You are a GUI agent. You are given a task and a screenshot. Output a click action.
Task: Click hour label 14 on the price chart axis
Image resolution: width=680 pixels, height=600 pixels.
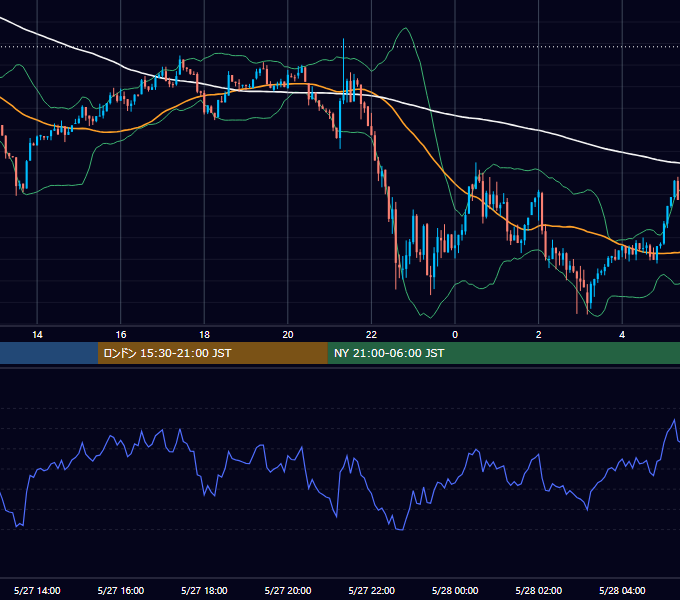pos(37,335)
